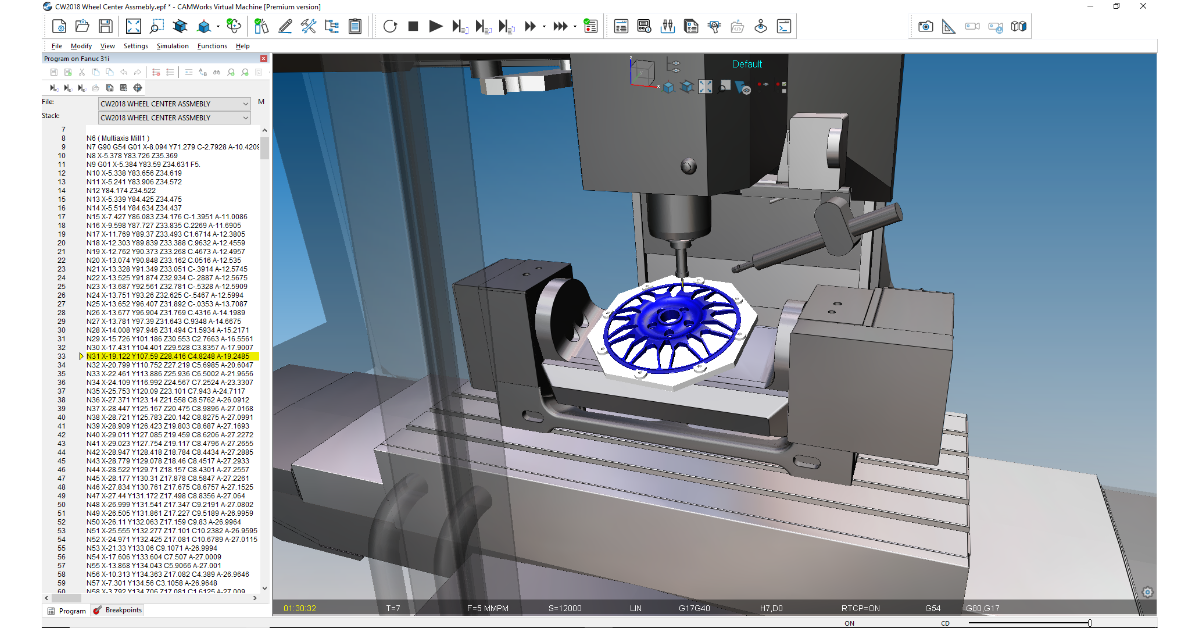The width and height of the screenshot is (1200, 628).
Task: Open the Simulation menu
Action: (x=172, y=46)
